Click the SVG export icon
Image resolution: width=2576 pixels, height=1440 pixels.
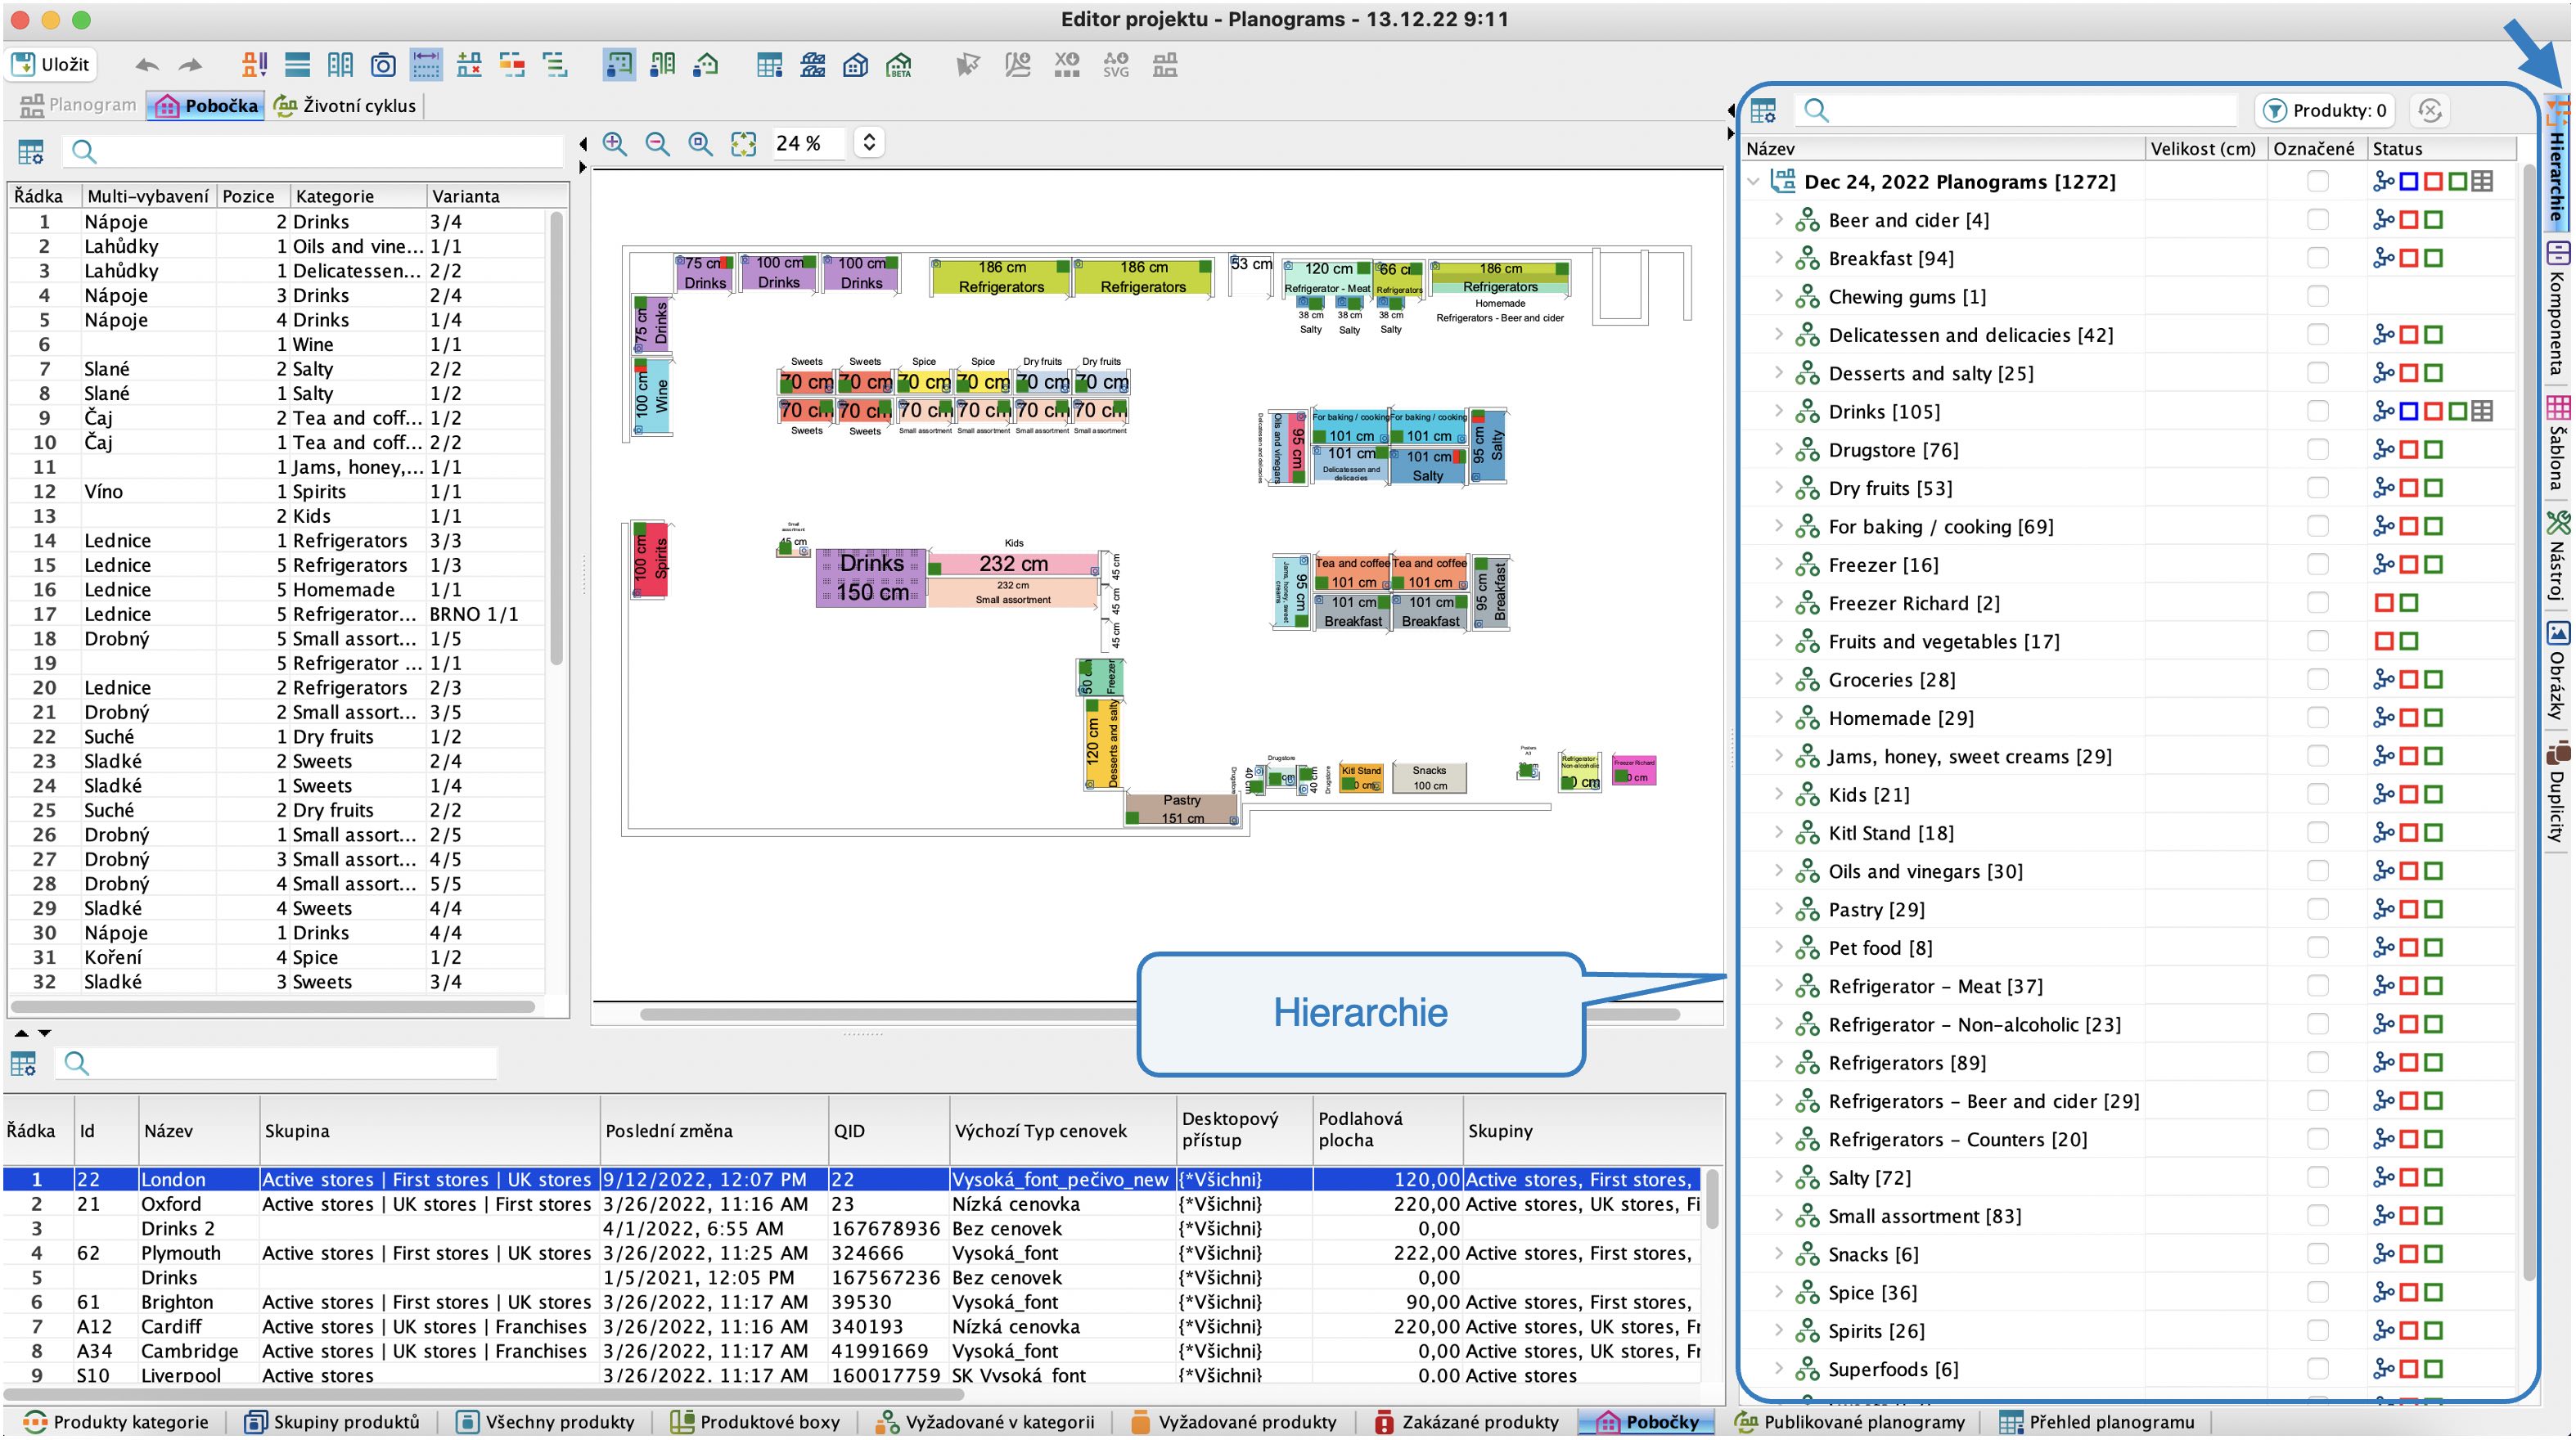pos(1116,66)
